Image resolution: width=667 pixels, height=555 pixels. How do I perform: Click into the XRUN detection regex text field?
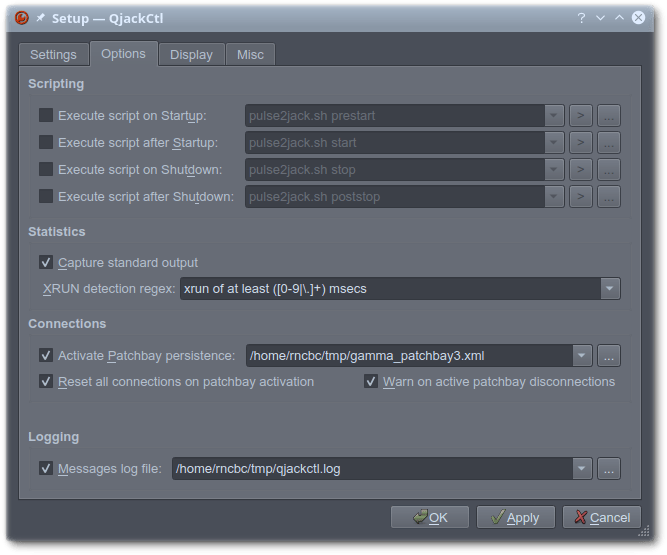tap(390, 289)
